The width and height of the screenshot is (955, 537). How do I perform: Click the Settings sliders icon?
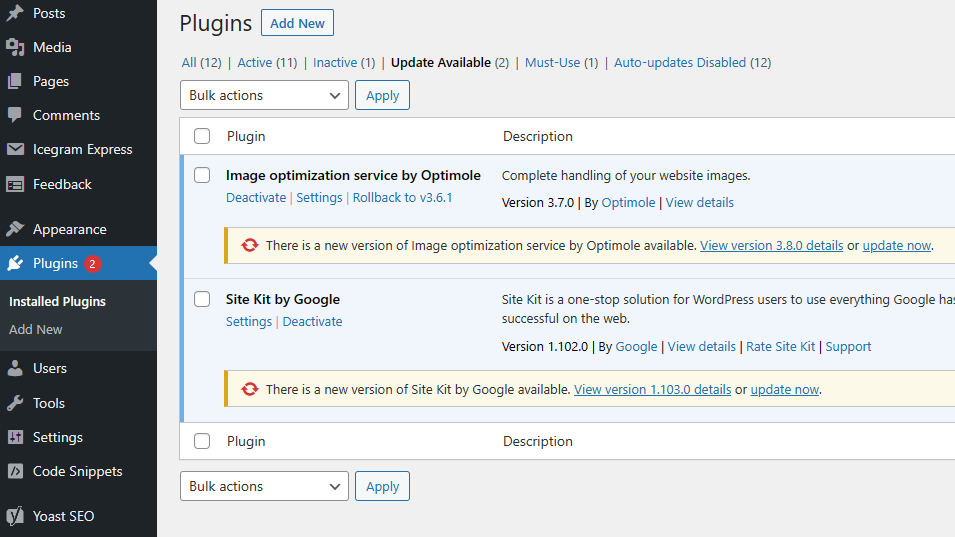pos(15,437)
